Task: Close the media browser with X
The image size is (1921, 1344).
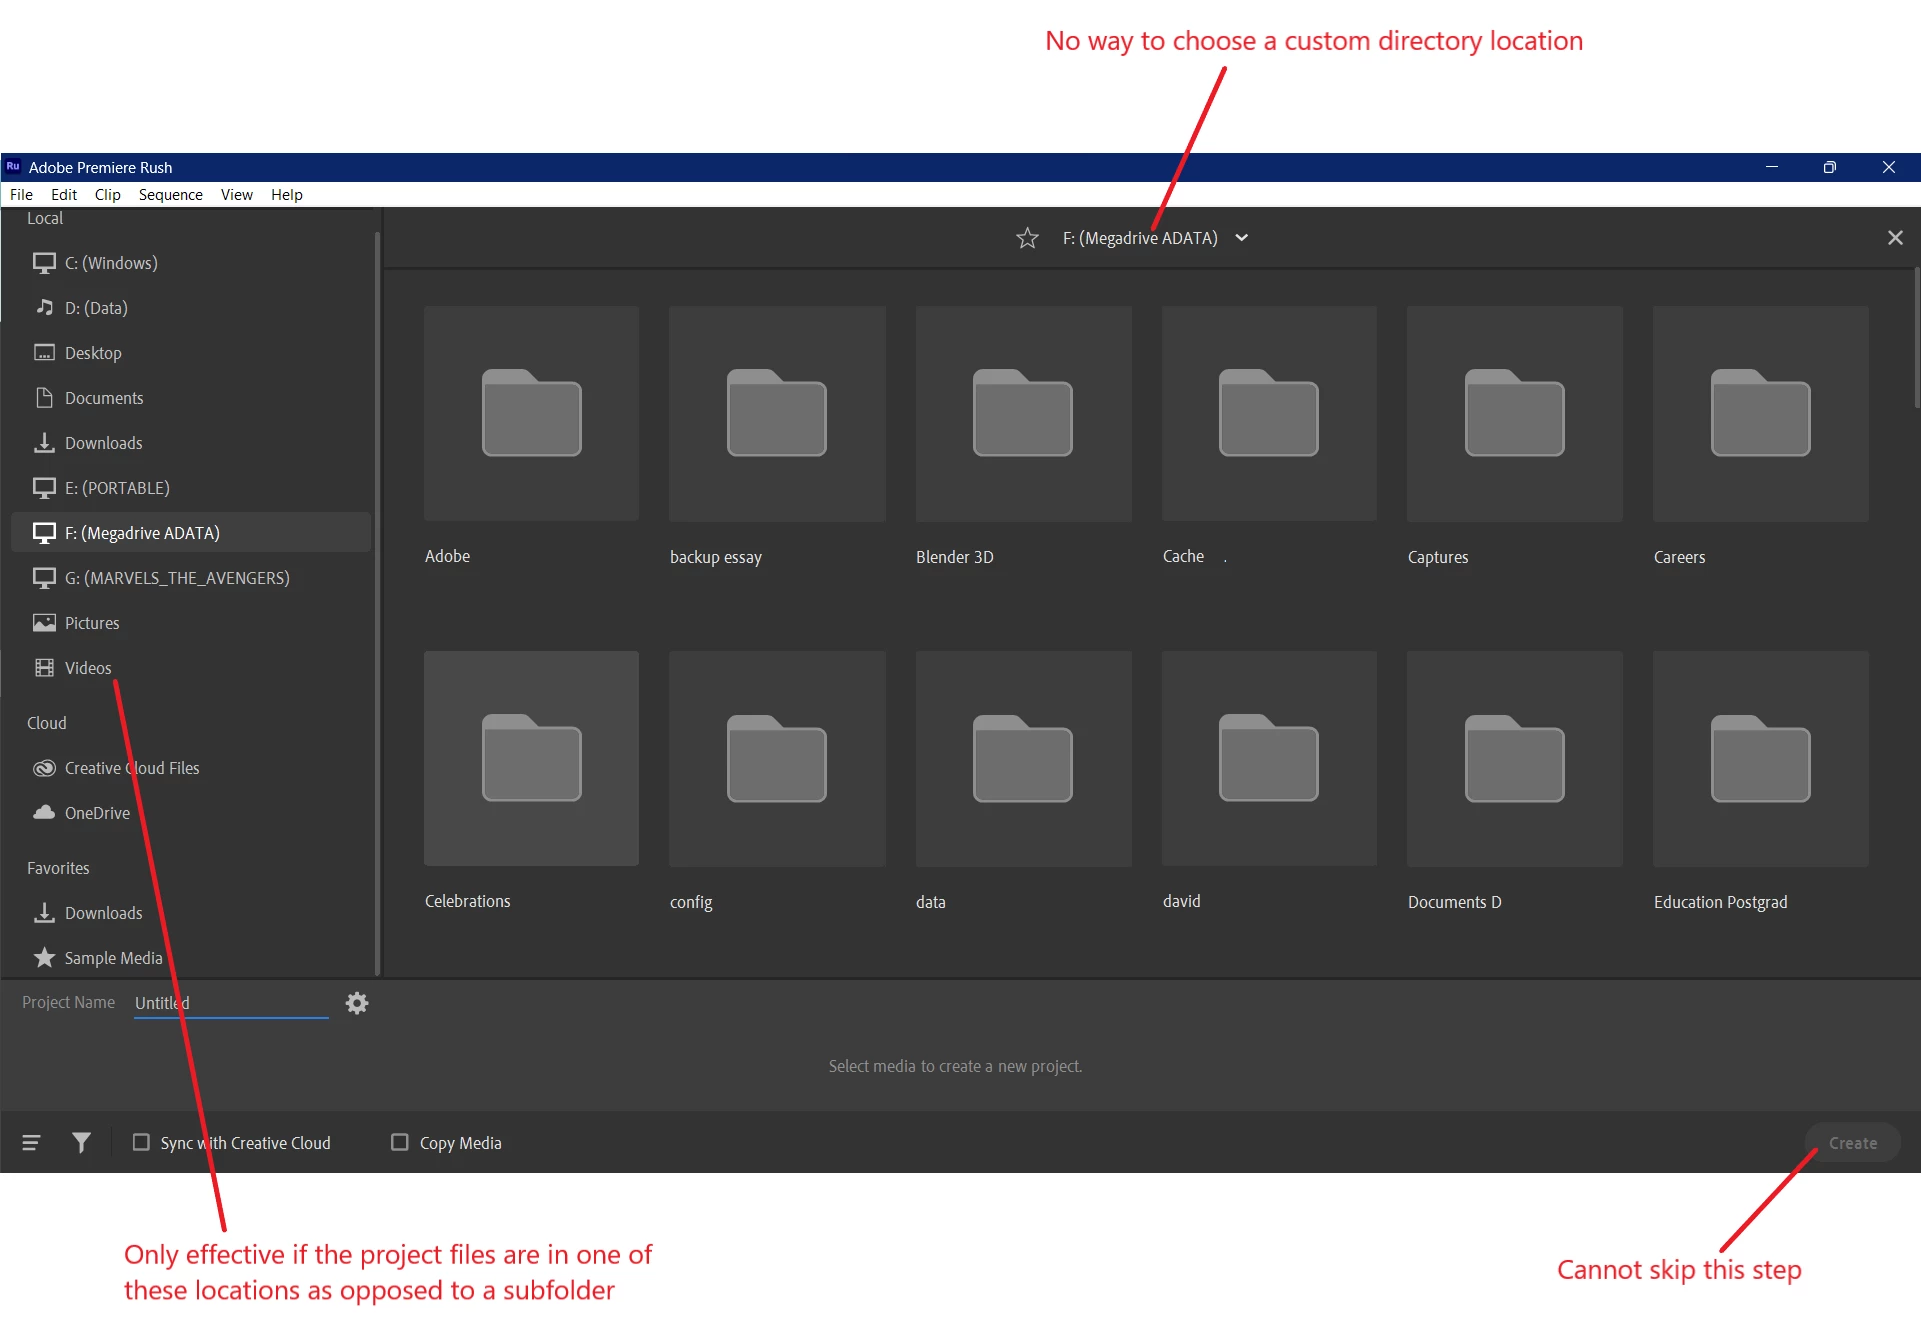Action: (1894, 238)
